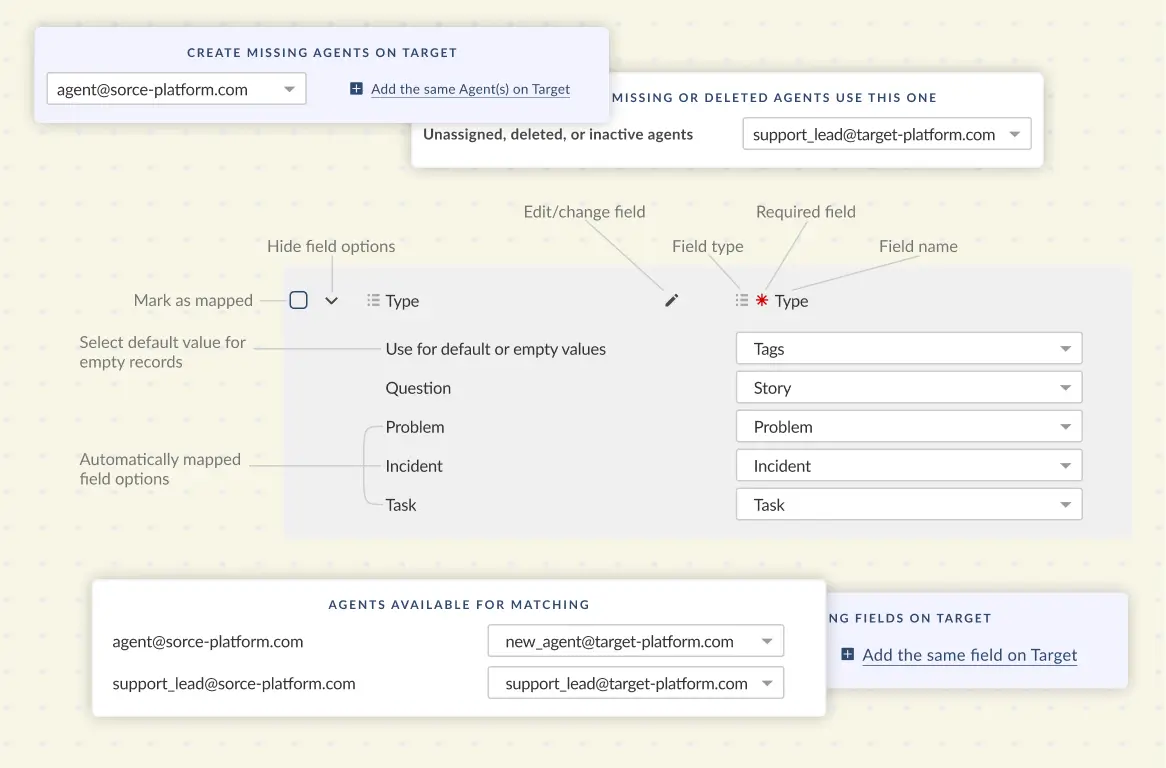This screenshot has height=768, width=1166.
Task: Open the Task mapping dropdown
Action: click(909, 505)
